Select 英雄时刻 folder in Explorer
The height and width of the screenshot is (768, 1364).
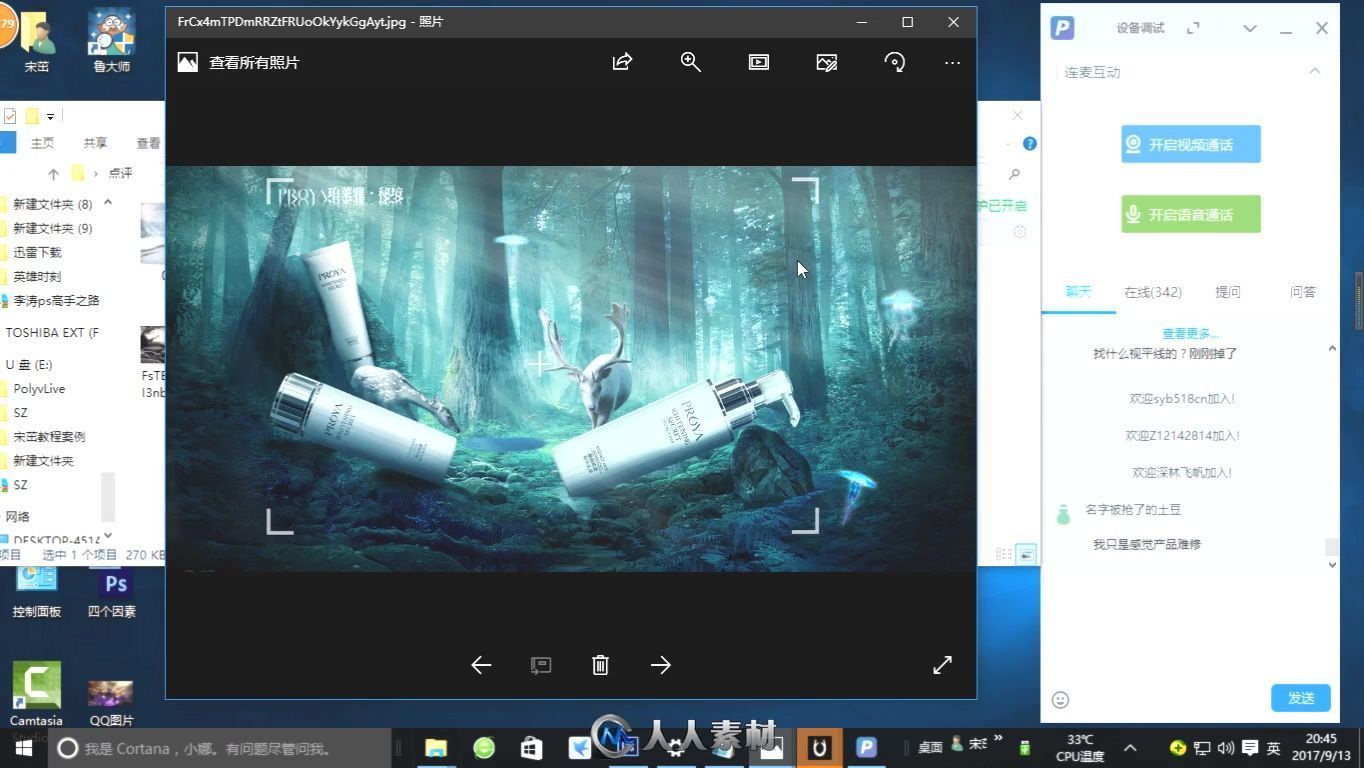coord(37,276)
